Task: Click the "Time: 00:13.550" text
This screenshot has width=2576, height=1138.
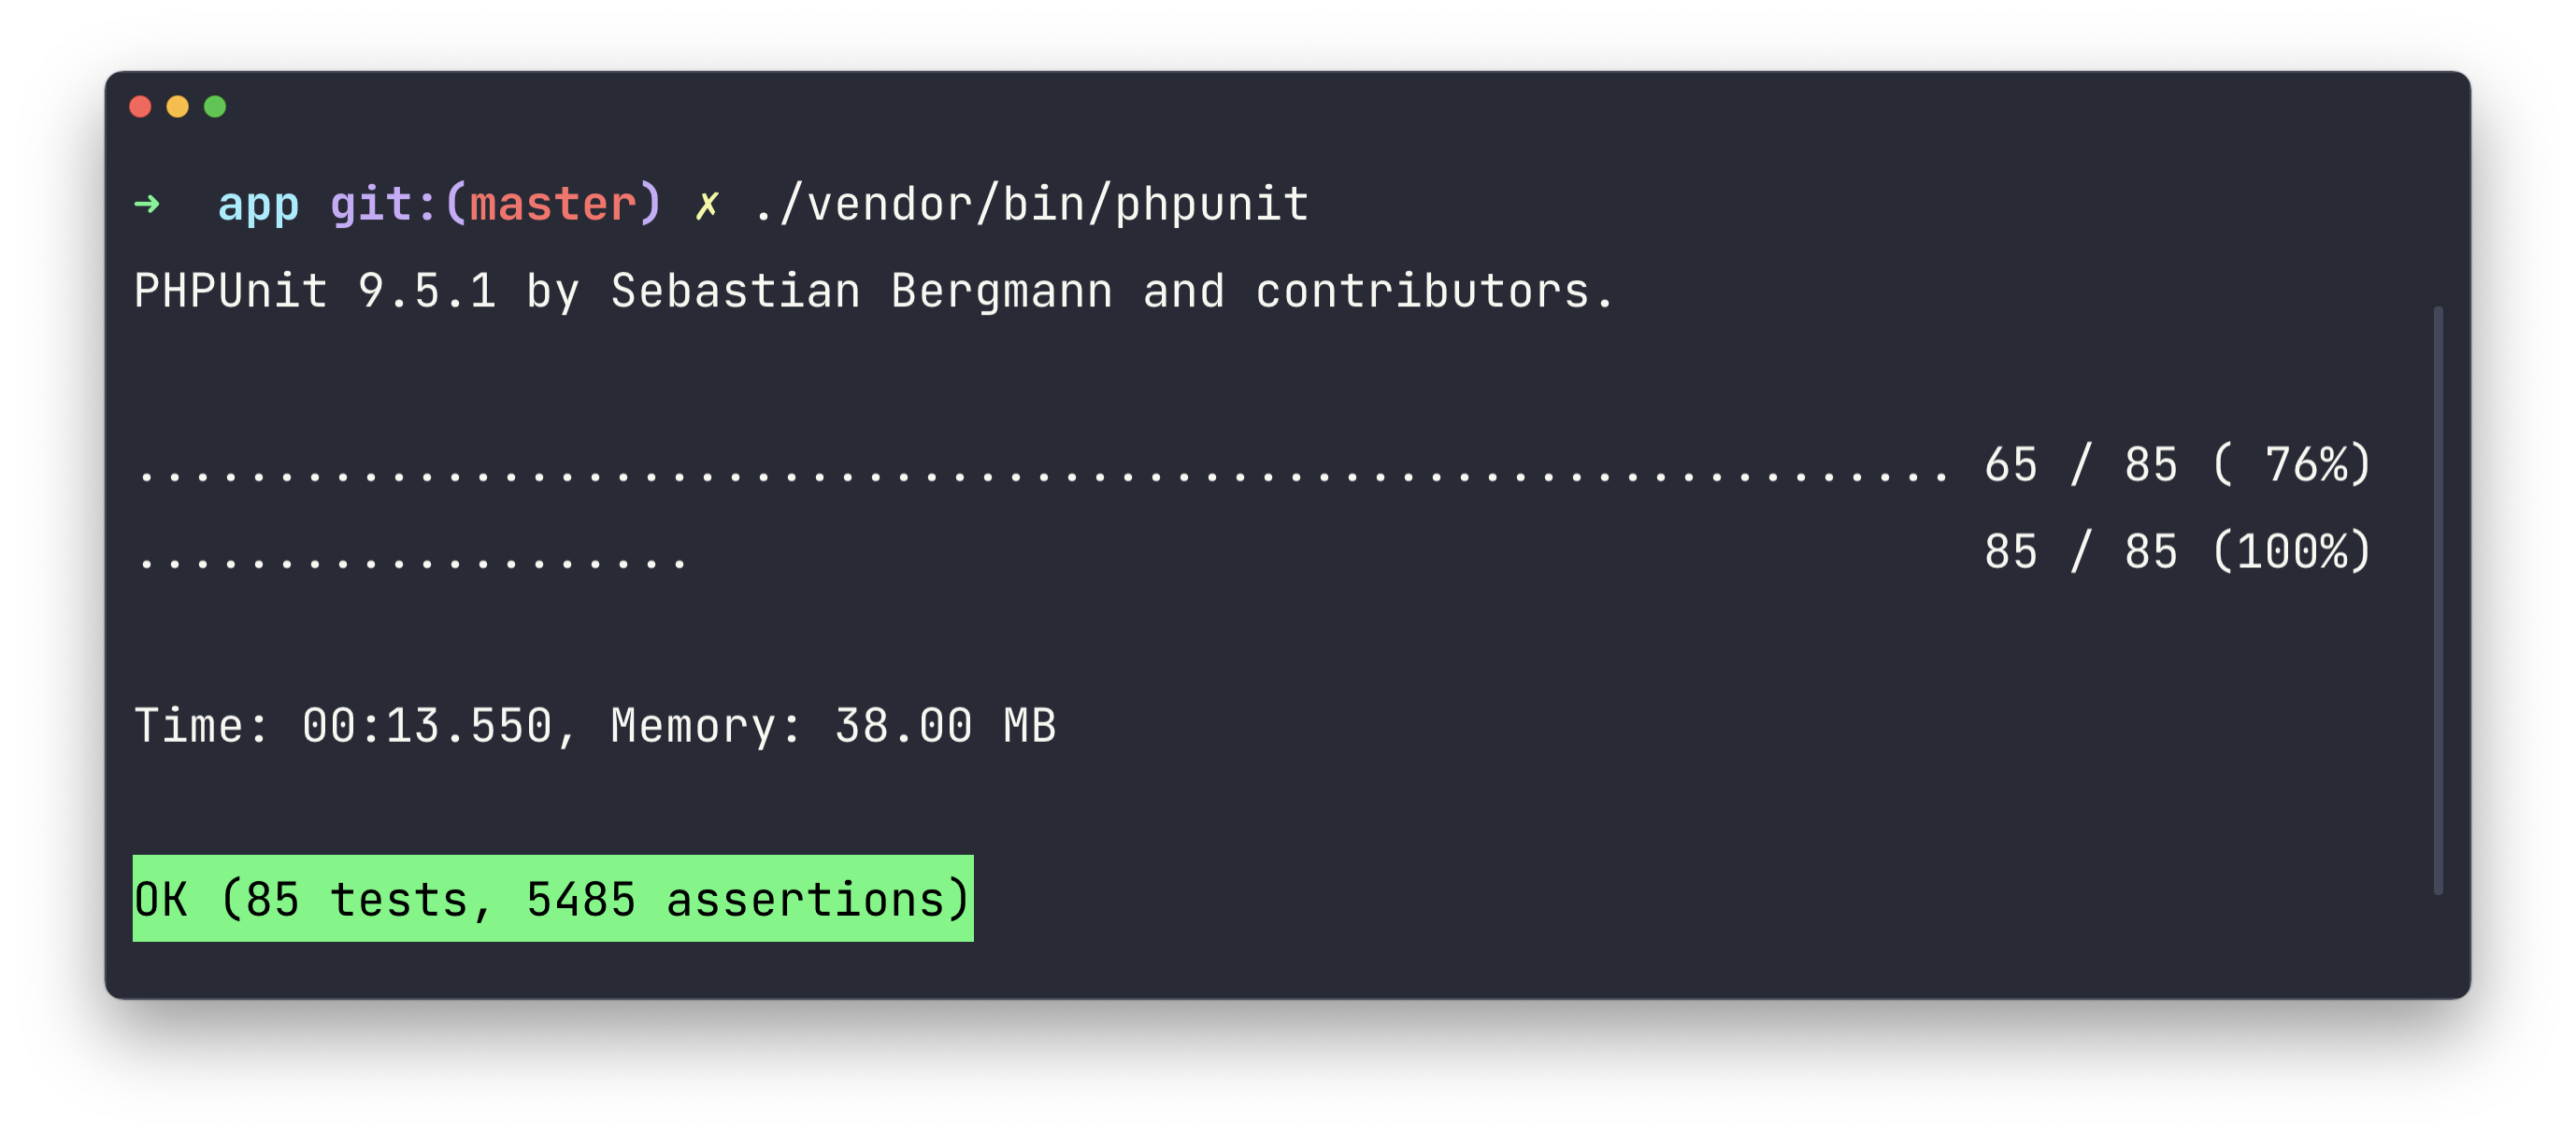Action: click(x=342, y=726)
